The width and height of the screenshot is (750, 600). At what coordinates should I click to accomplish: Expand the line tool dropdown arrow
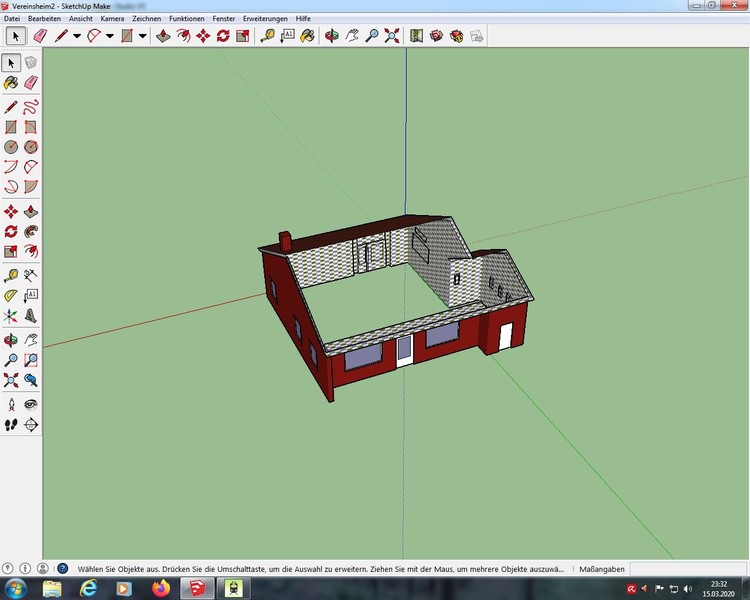click(76, 36)
